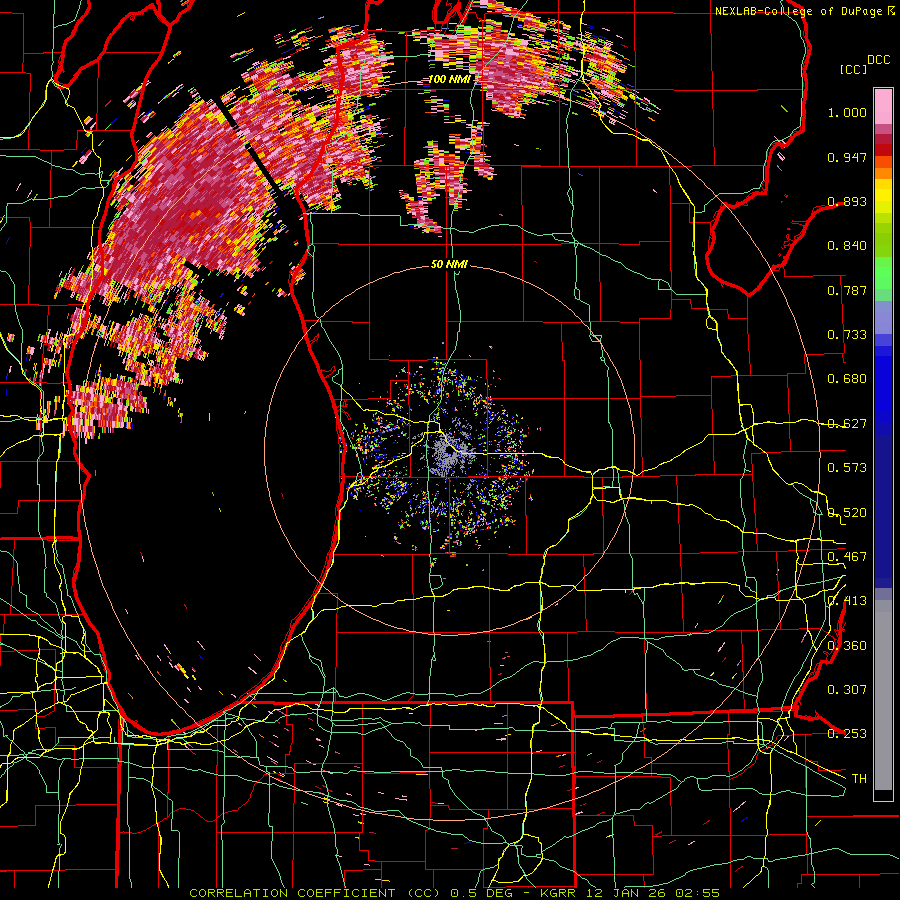Click the 0.787 color scale value
The height and width of the screenshot is (900, 900).
coord(847,290)
